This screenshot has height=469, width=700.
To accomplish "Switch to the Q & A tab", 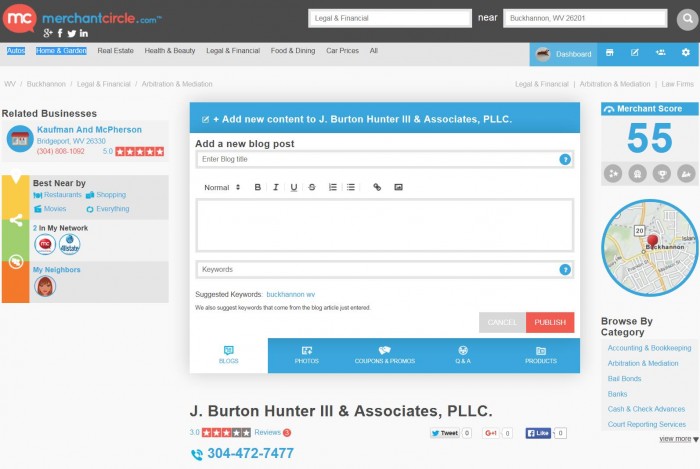I will tap(463, 355).
